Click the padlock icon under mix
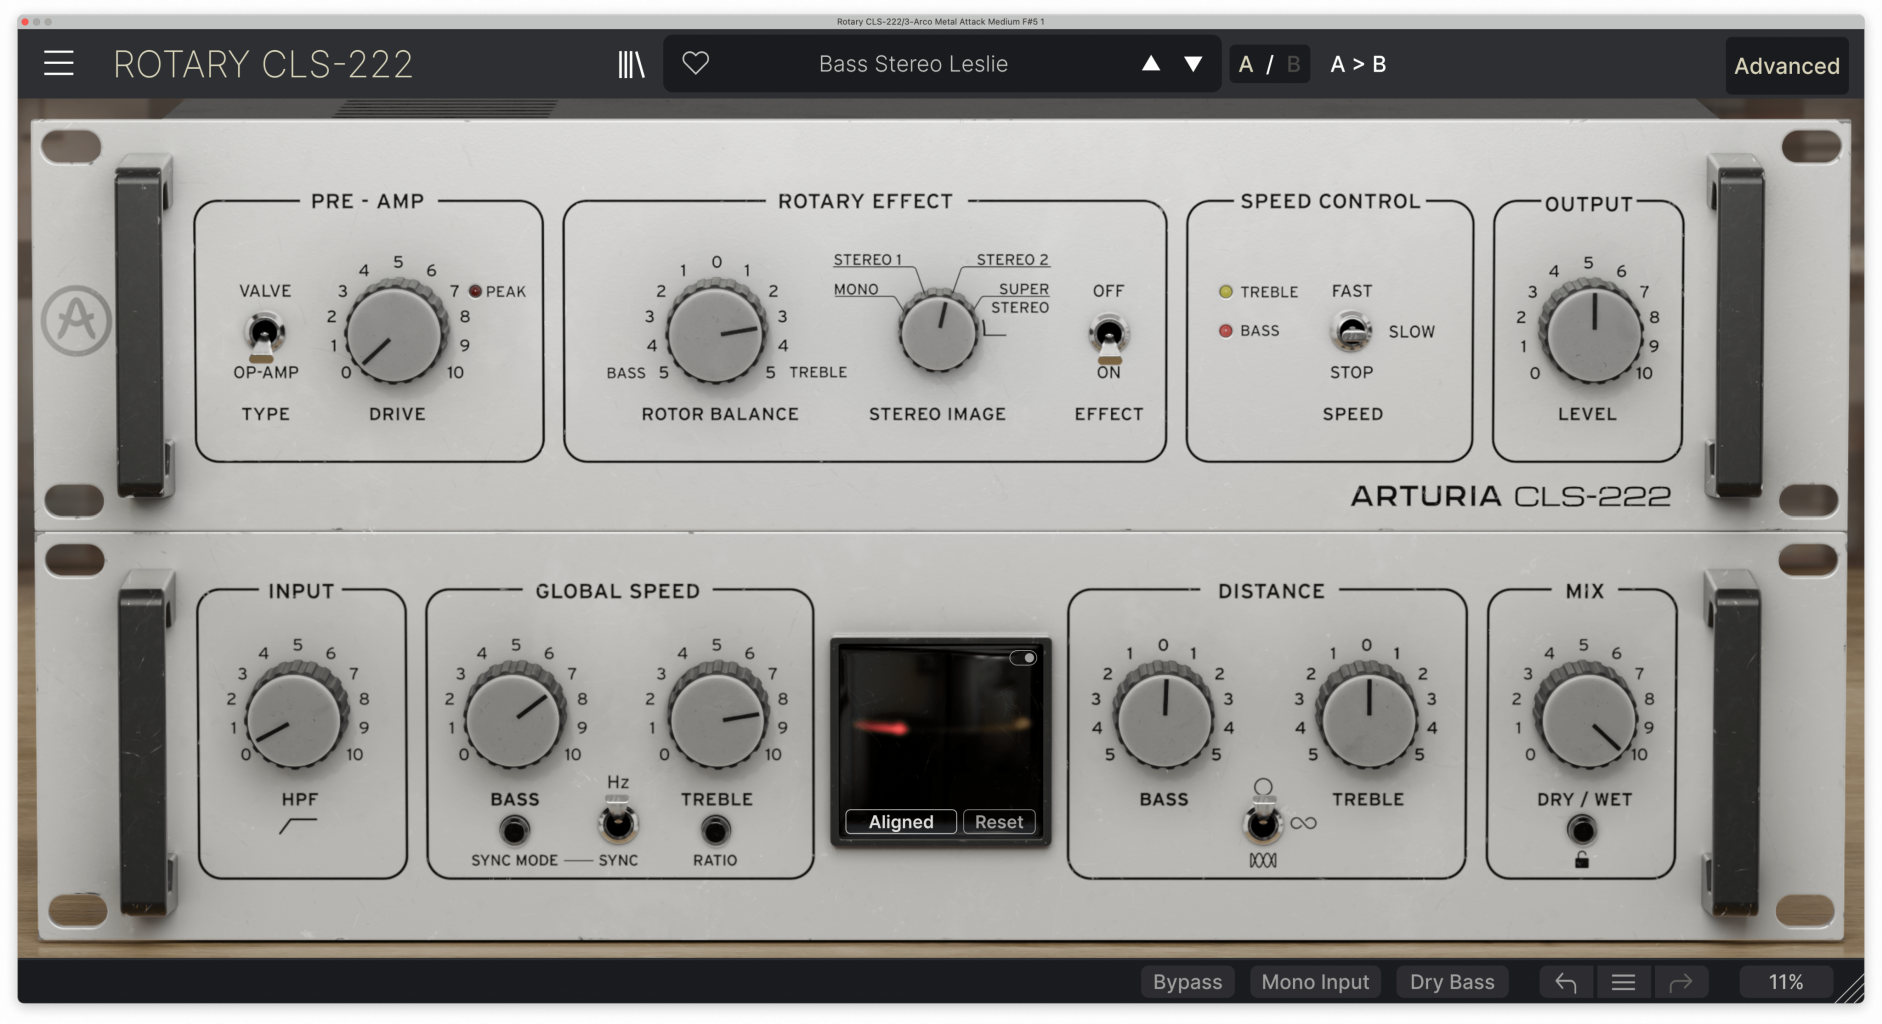Viewport: 1882px width, 1024px height. (1582, 860)
